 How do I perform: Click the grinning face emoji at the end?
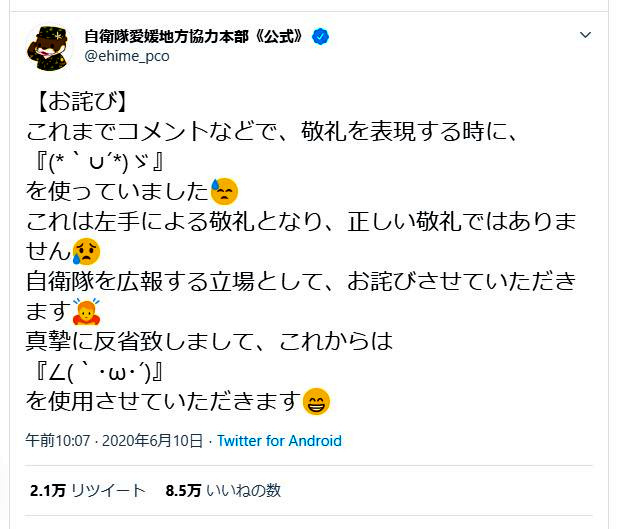point(316,401)
